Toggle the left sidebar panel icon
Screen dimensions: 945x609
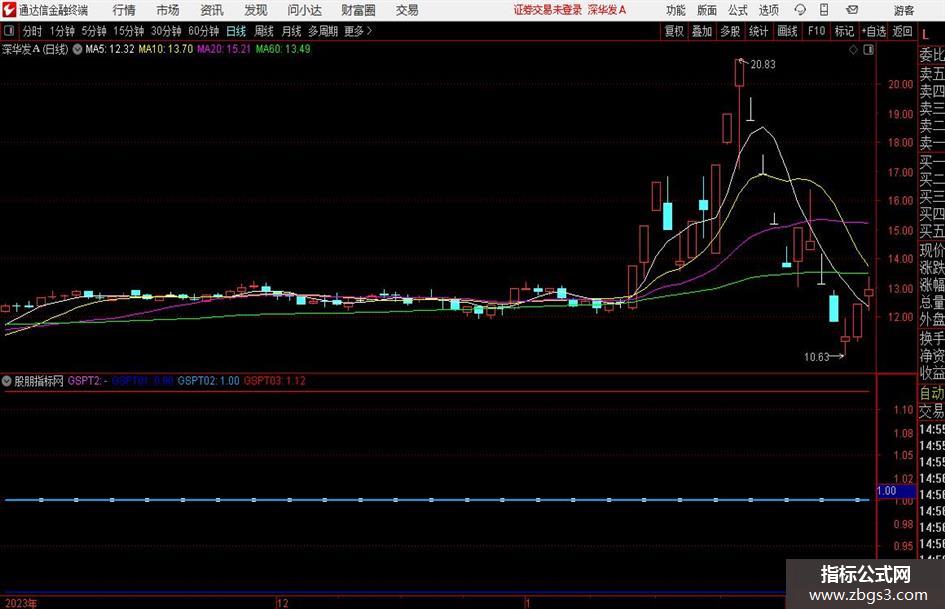tap(8, 31)
